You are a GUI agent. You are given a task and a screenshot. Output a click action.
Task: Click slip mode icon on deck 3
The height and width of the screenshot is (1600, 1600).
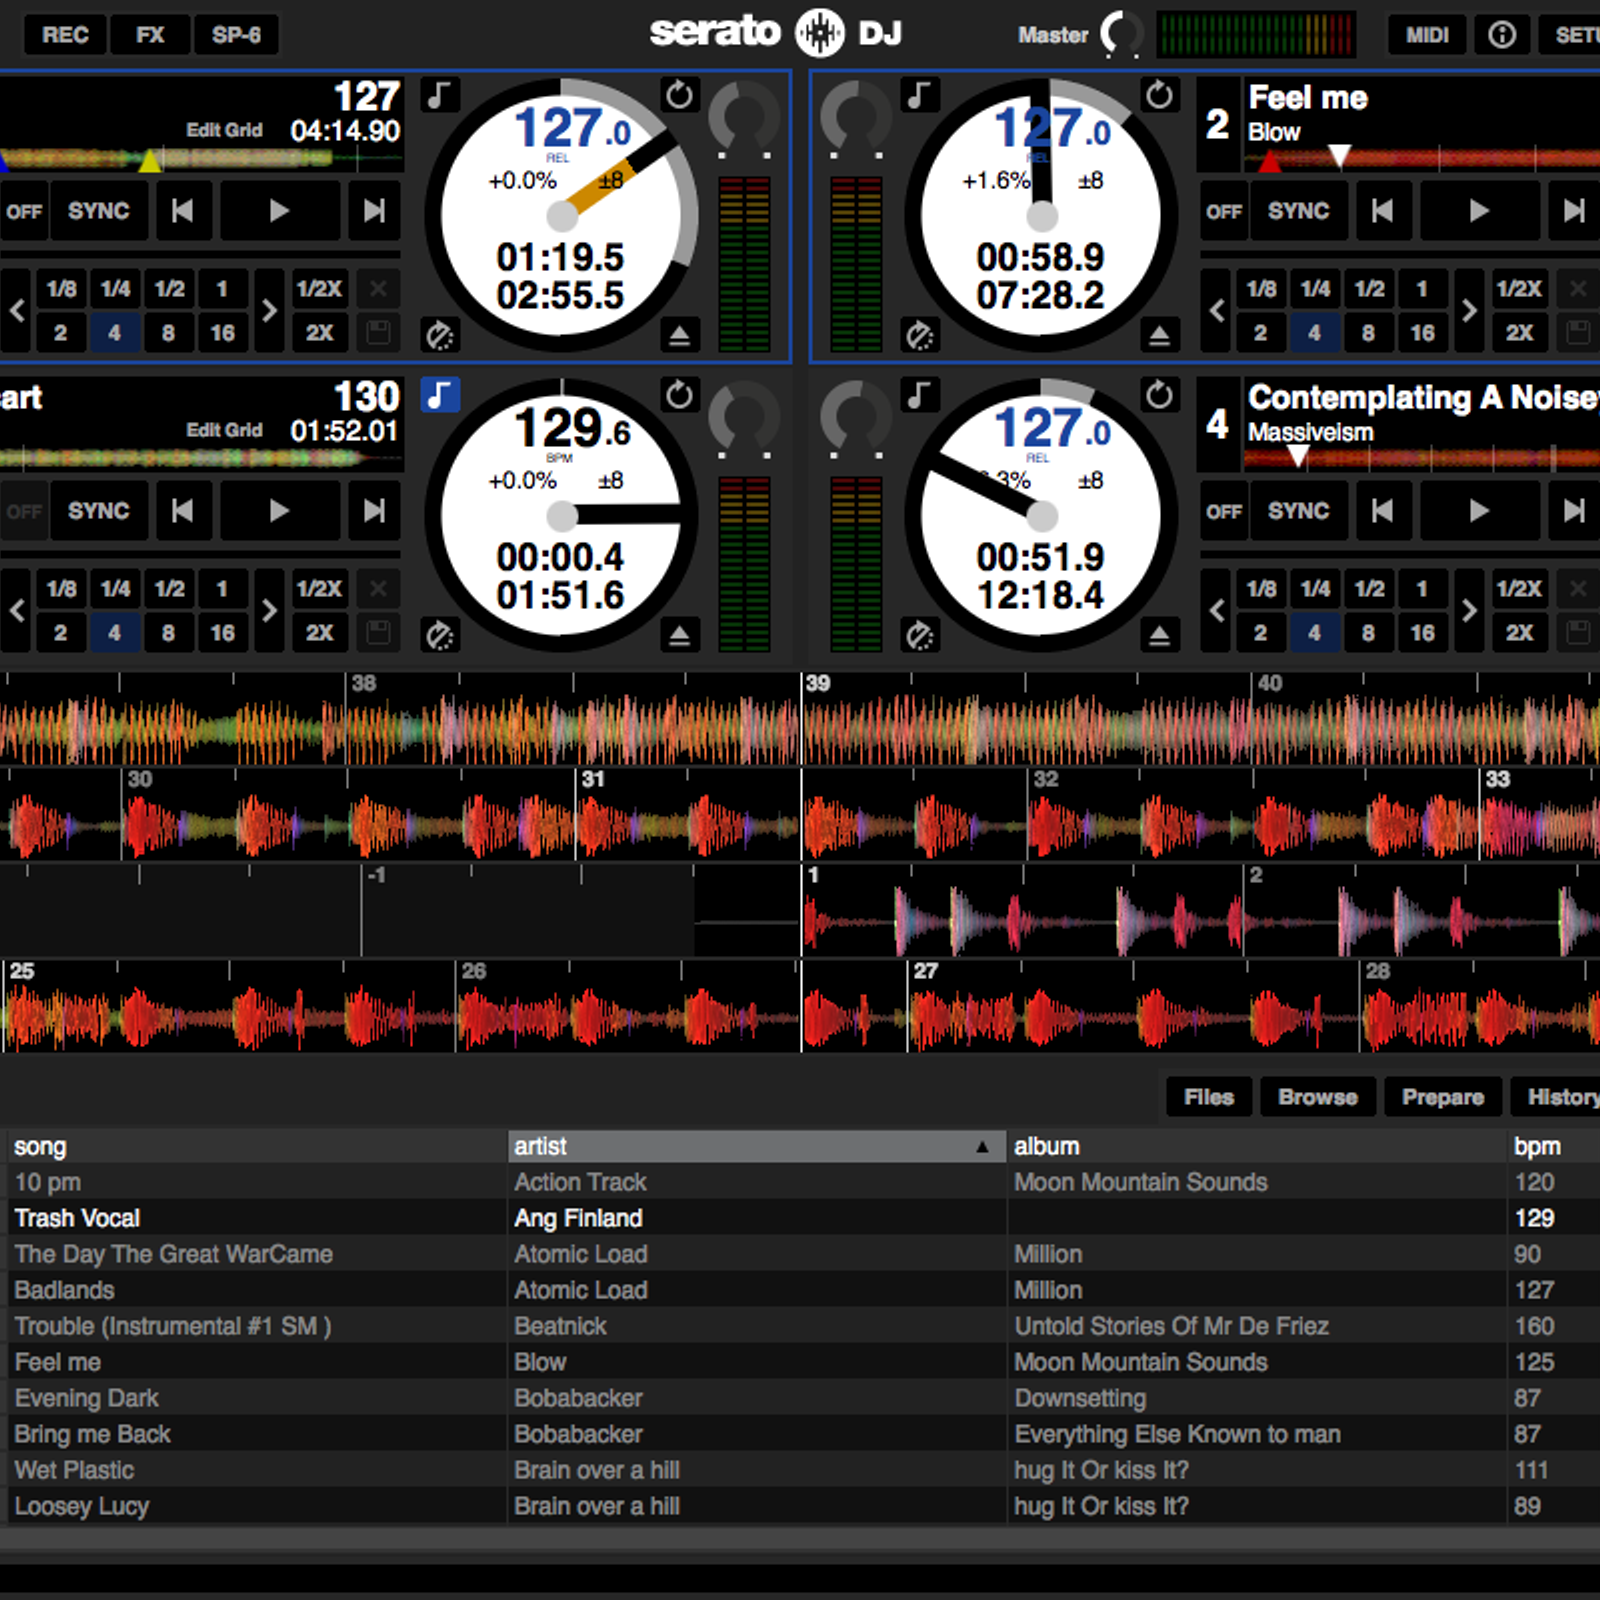tap(439, 635)
